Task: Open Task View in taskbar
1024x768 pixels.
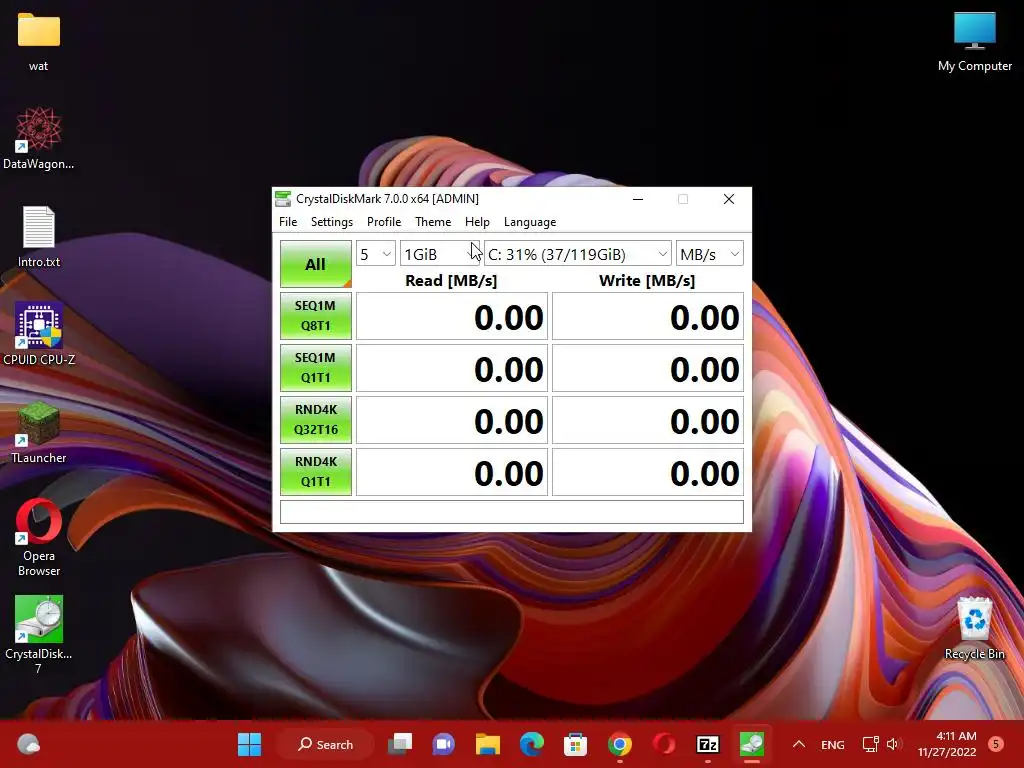Action: 400,744
